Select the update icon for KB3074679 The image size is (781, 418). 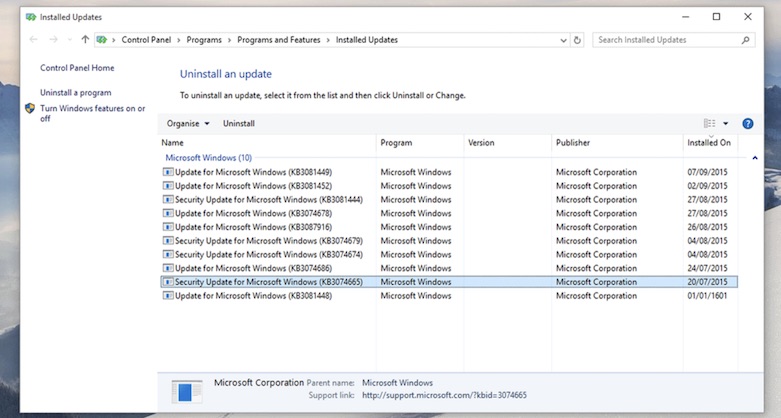(168, 241)
